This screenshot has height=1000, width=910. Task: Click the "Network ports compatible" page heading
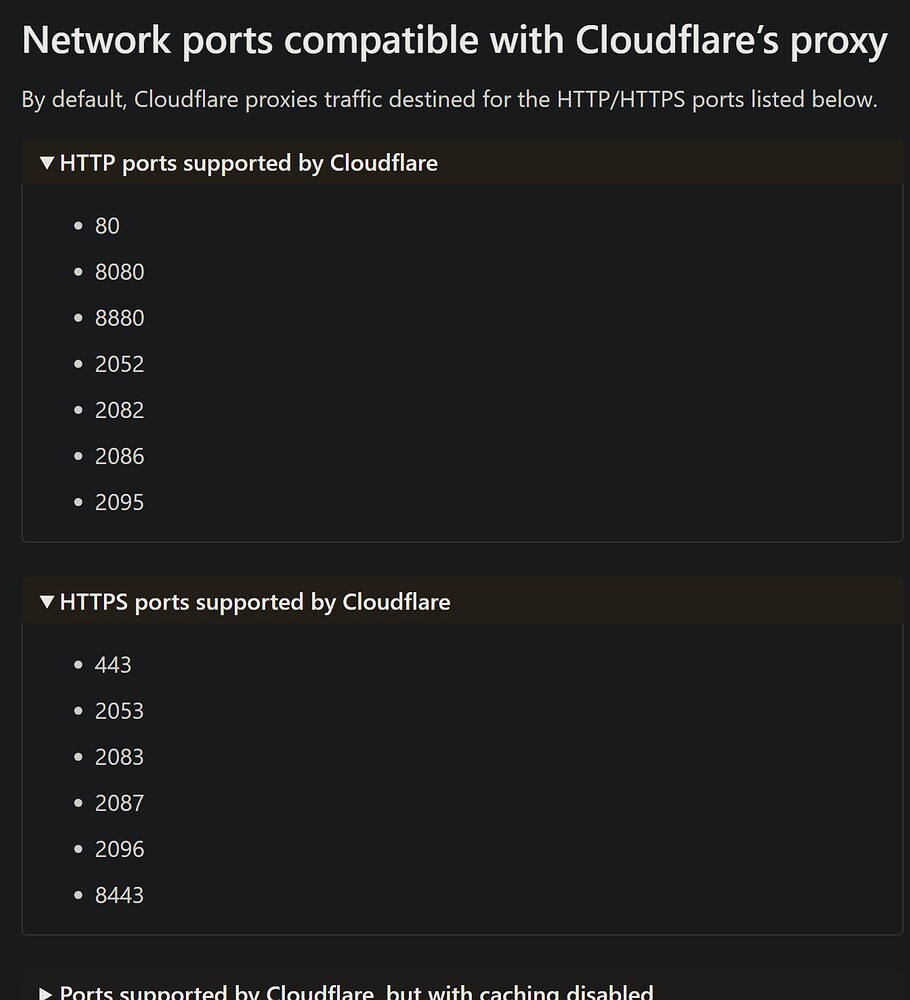454,41
